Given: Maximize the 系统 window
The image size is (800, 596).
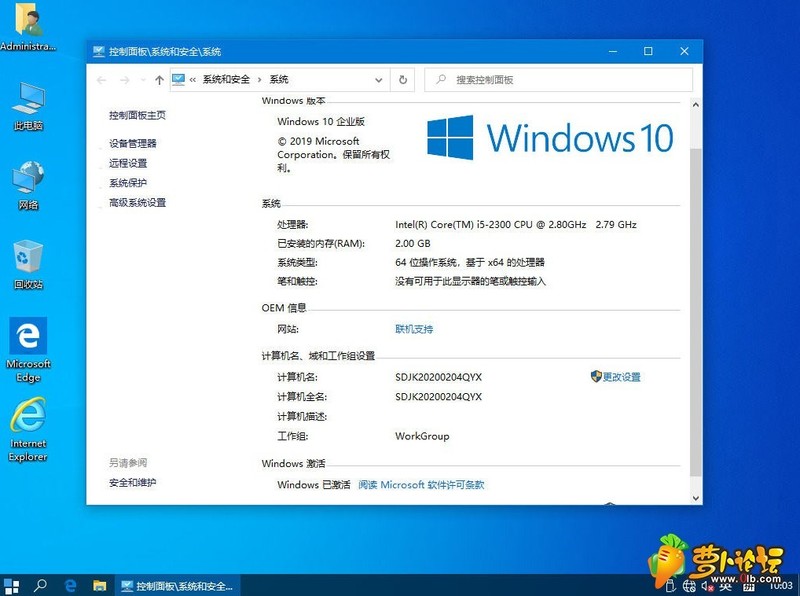Looking at the screenshot, I should [x=648, y=51].
